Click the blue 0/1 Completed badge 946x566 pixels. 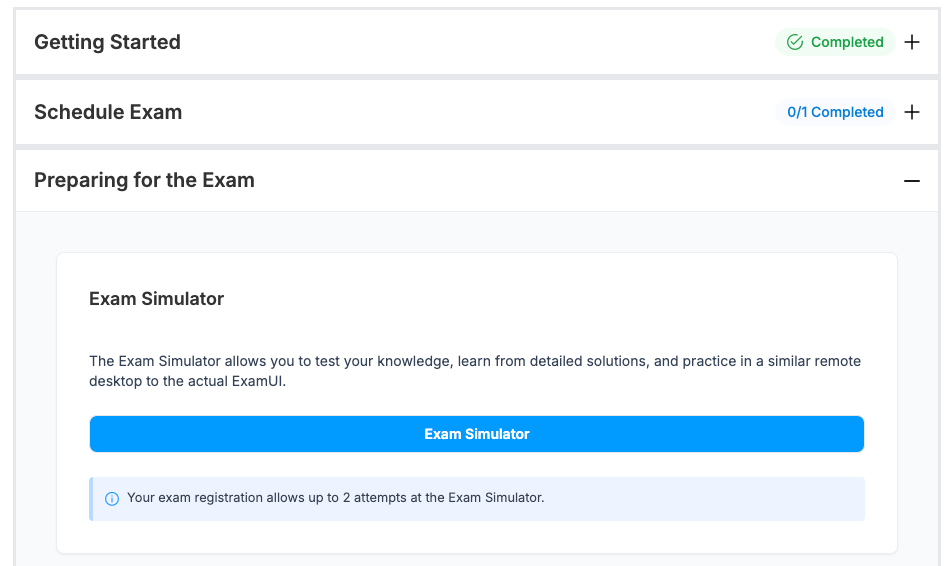(x=835, y=112)
